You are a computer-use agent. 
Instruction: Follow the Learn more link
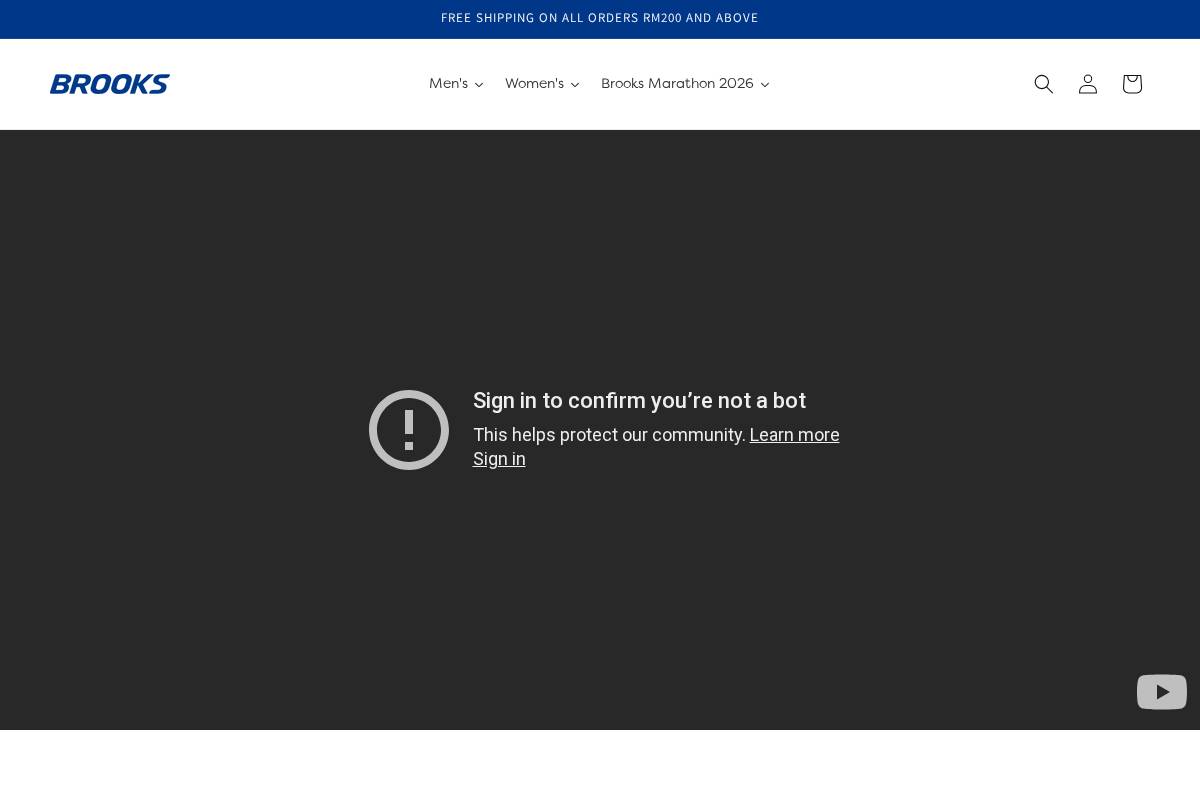coord(794,435)
